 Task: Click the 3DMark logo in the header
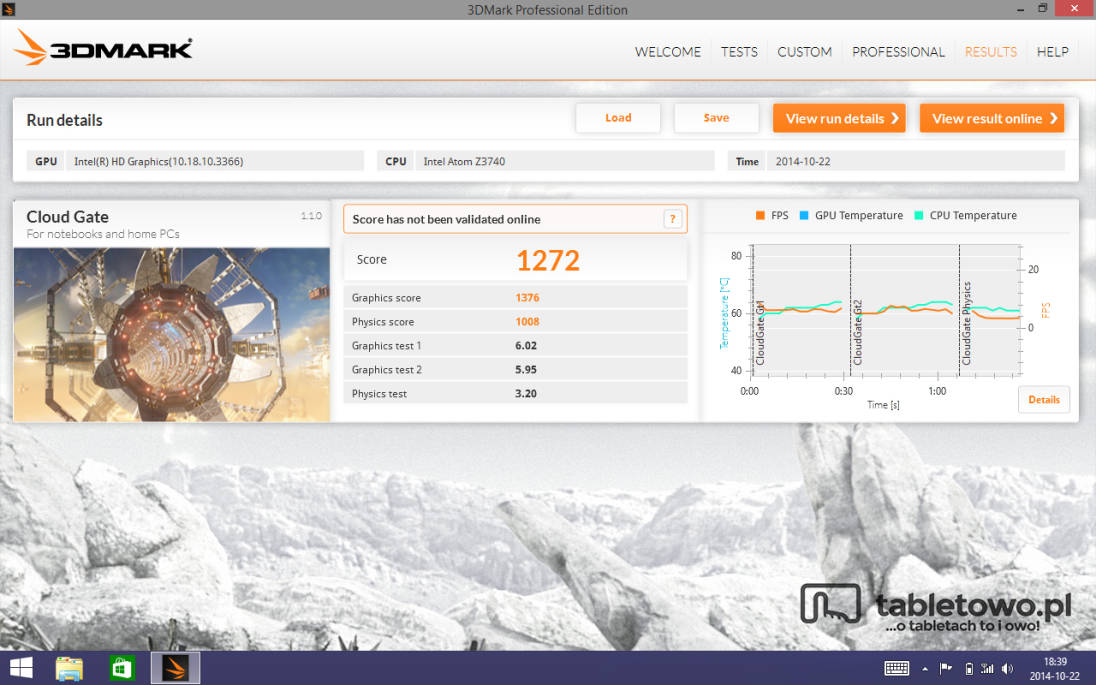click(103, 48)
